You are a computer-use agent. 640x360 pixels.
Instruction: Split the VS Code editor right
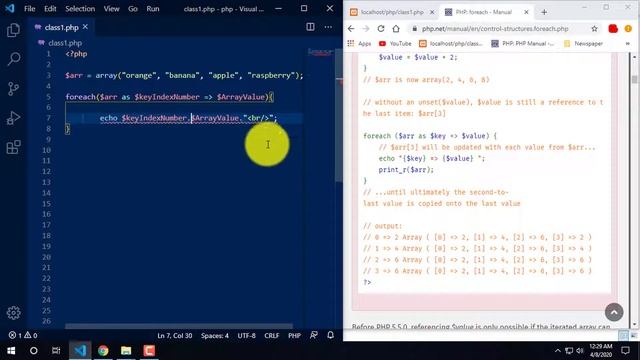310,27
